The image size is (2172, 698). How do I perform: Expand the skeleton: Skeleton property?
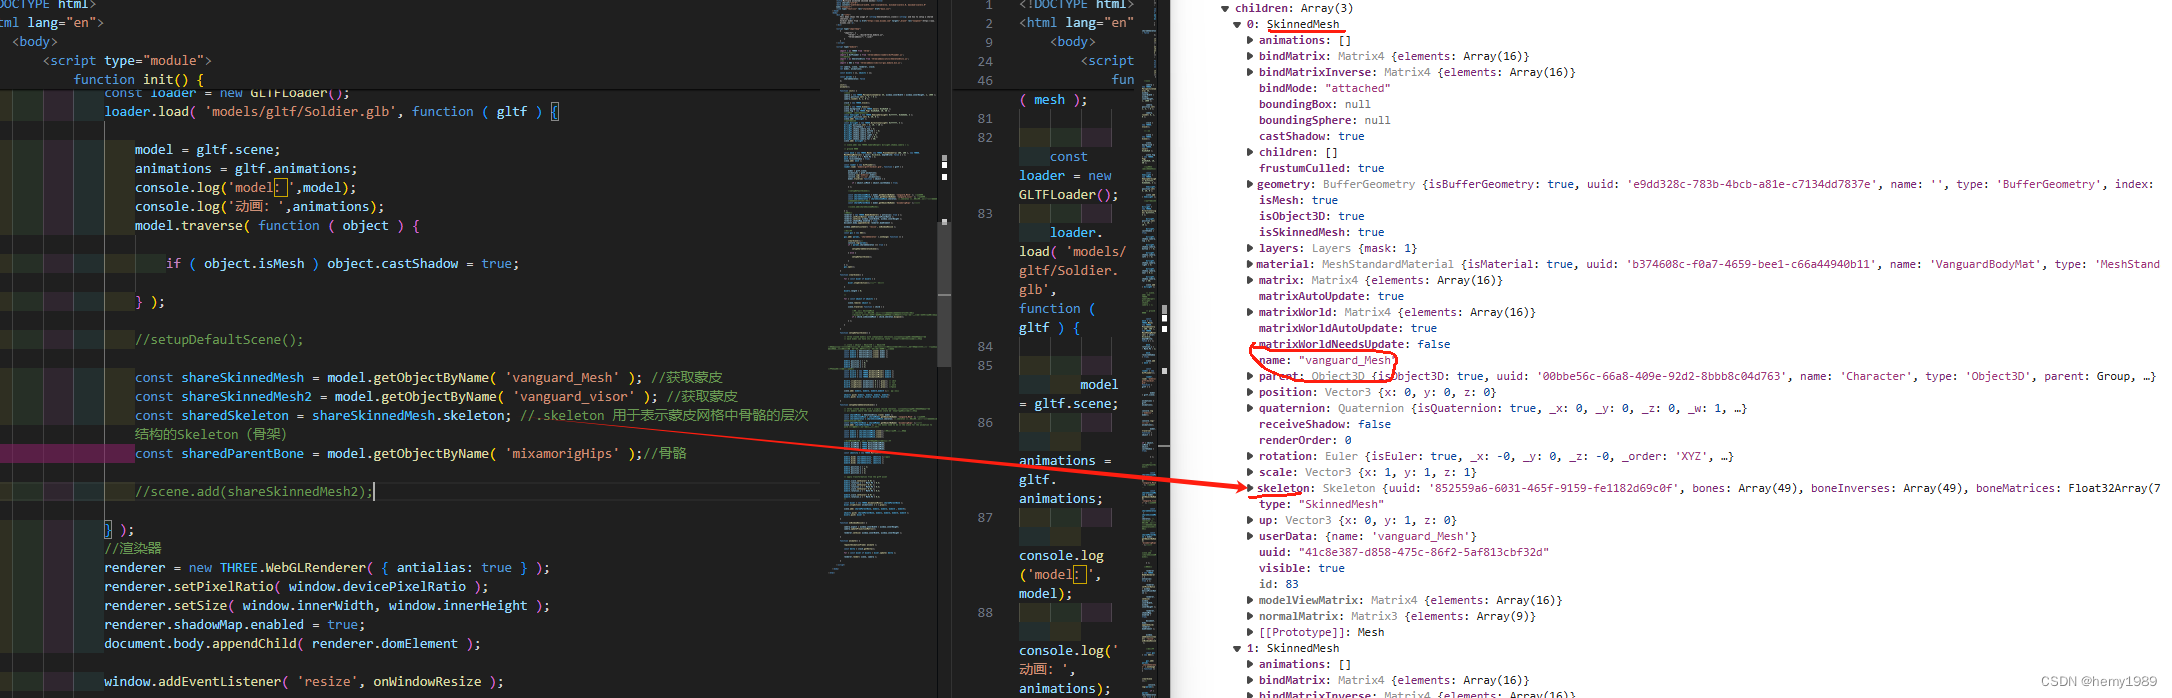coord(1250,488)
